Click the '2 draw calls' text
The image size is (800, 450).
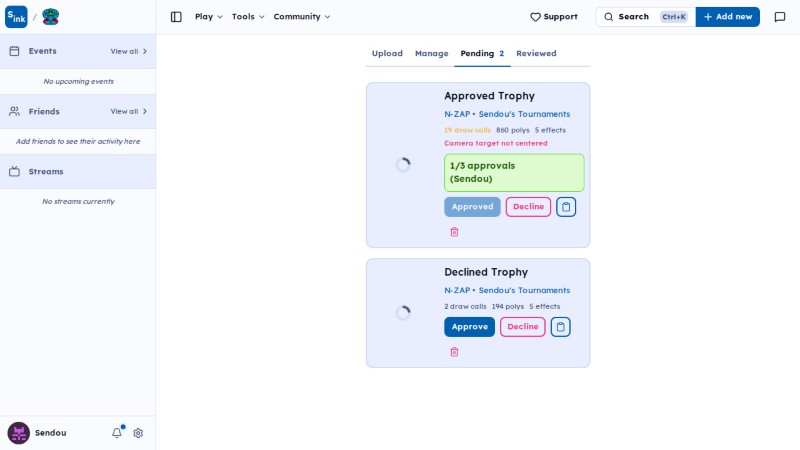coord(465,307)
